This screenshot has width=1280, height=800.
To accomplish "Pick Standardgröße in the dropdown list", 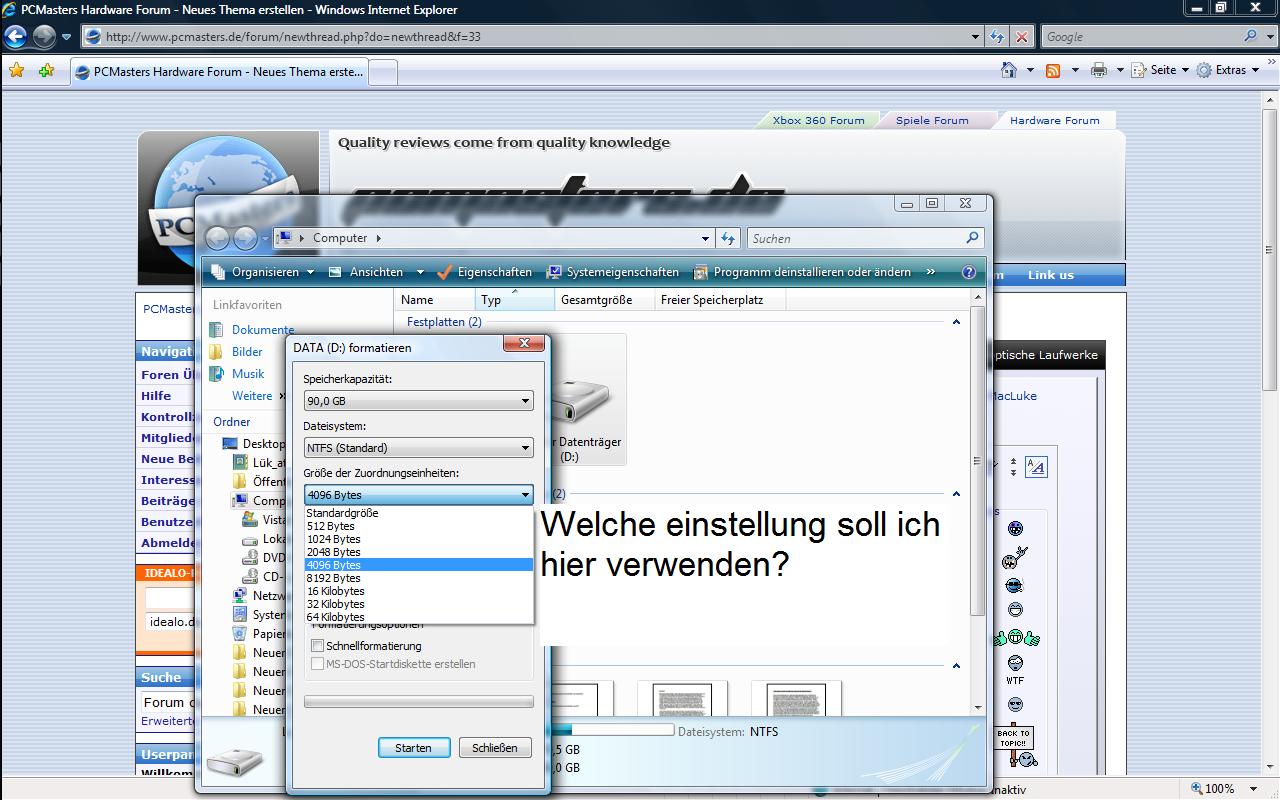I will click(x=342, y=513).
